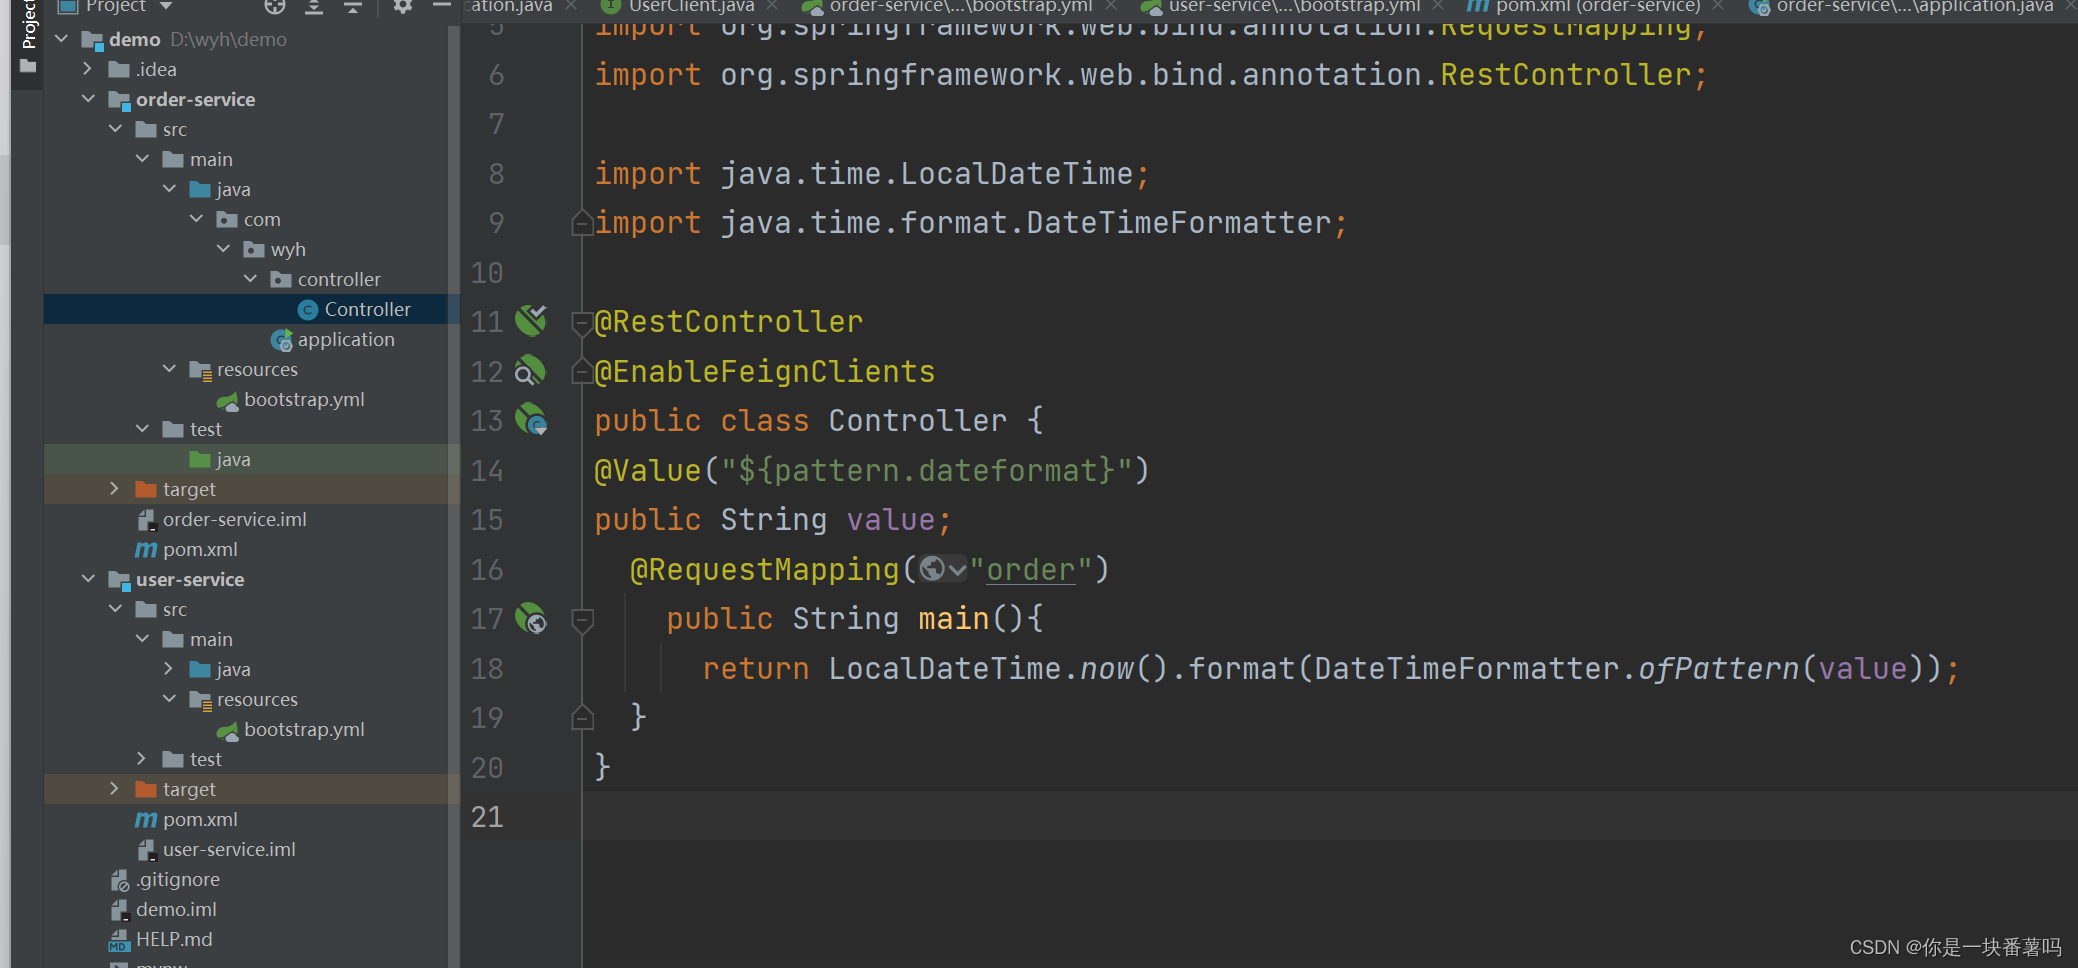
Task: Click the request mapping gutter icon line 17
Action: point(531,618)
